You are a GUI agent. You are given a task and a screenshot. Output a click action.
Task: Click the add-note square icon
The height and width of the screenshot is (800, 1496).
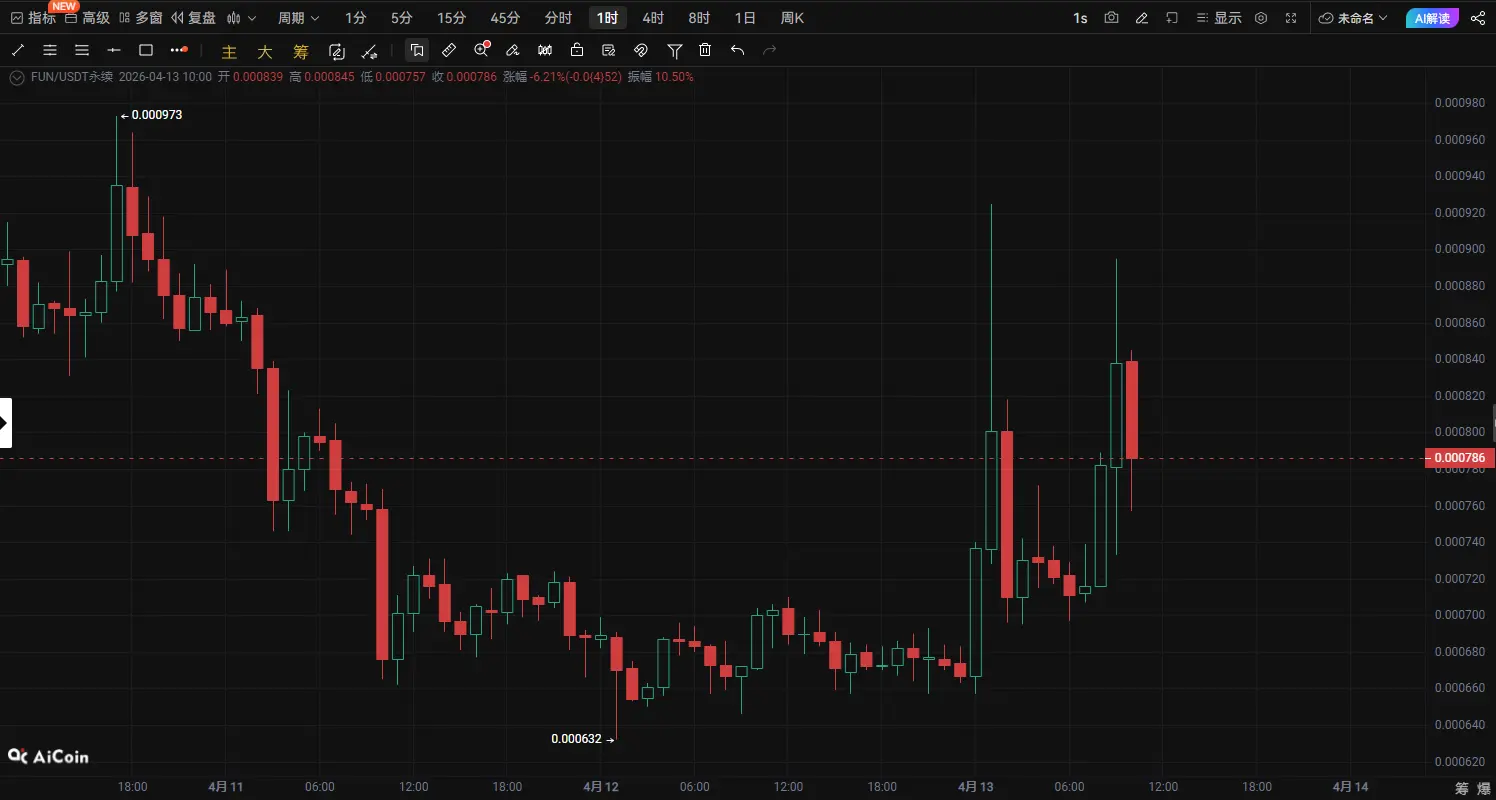1172,18
